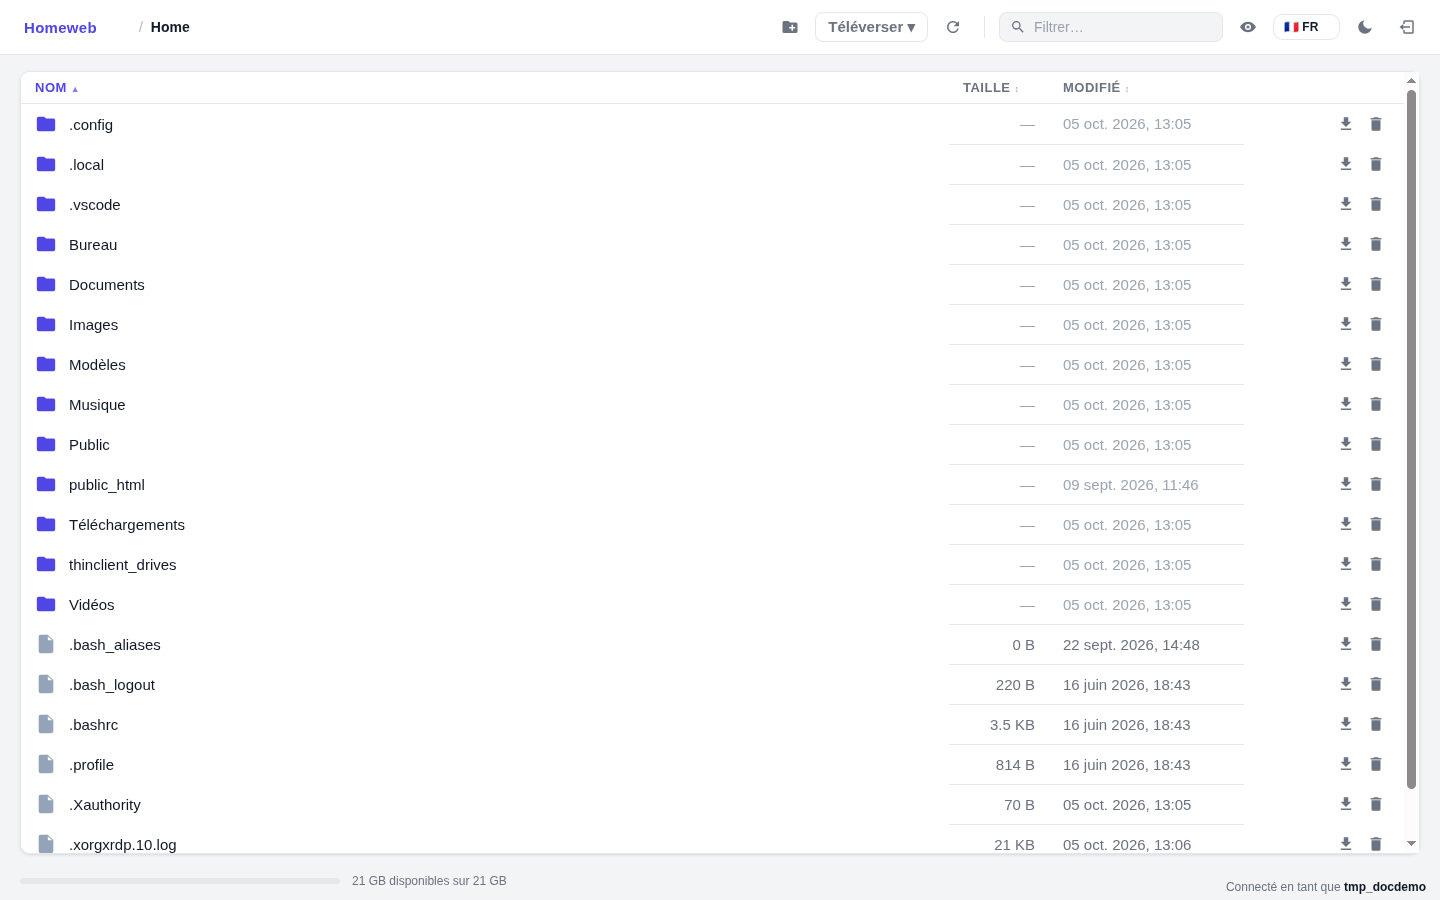Image resolution: width=1440 pixels, height=900 pixels.
Task: Toggle dark mode with the moon icon
Action: click(x=1365, y=27)
